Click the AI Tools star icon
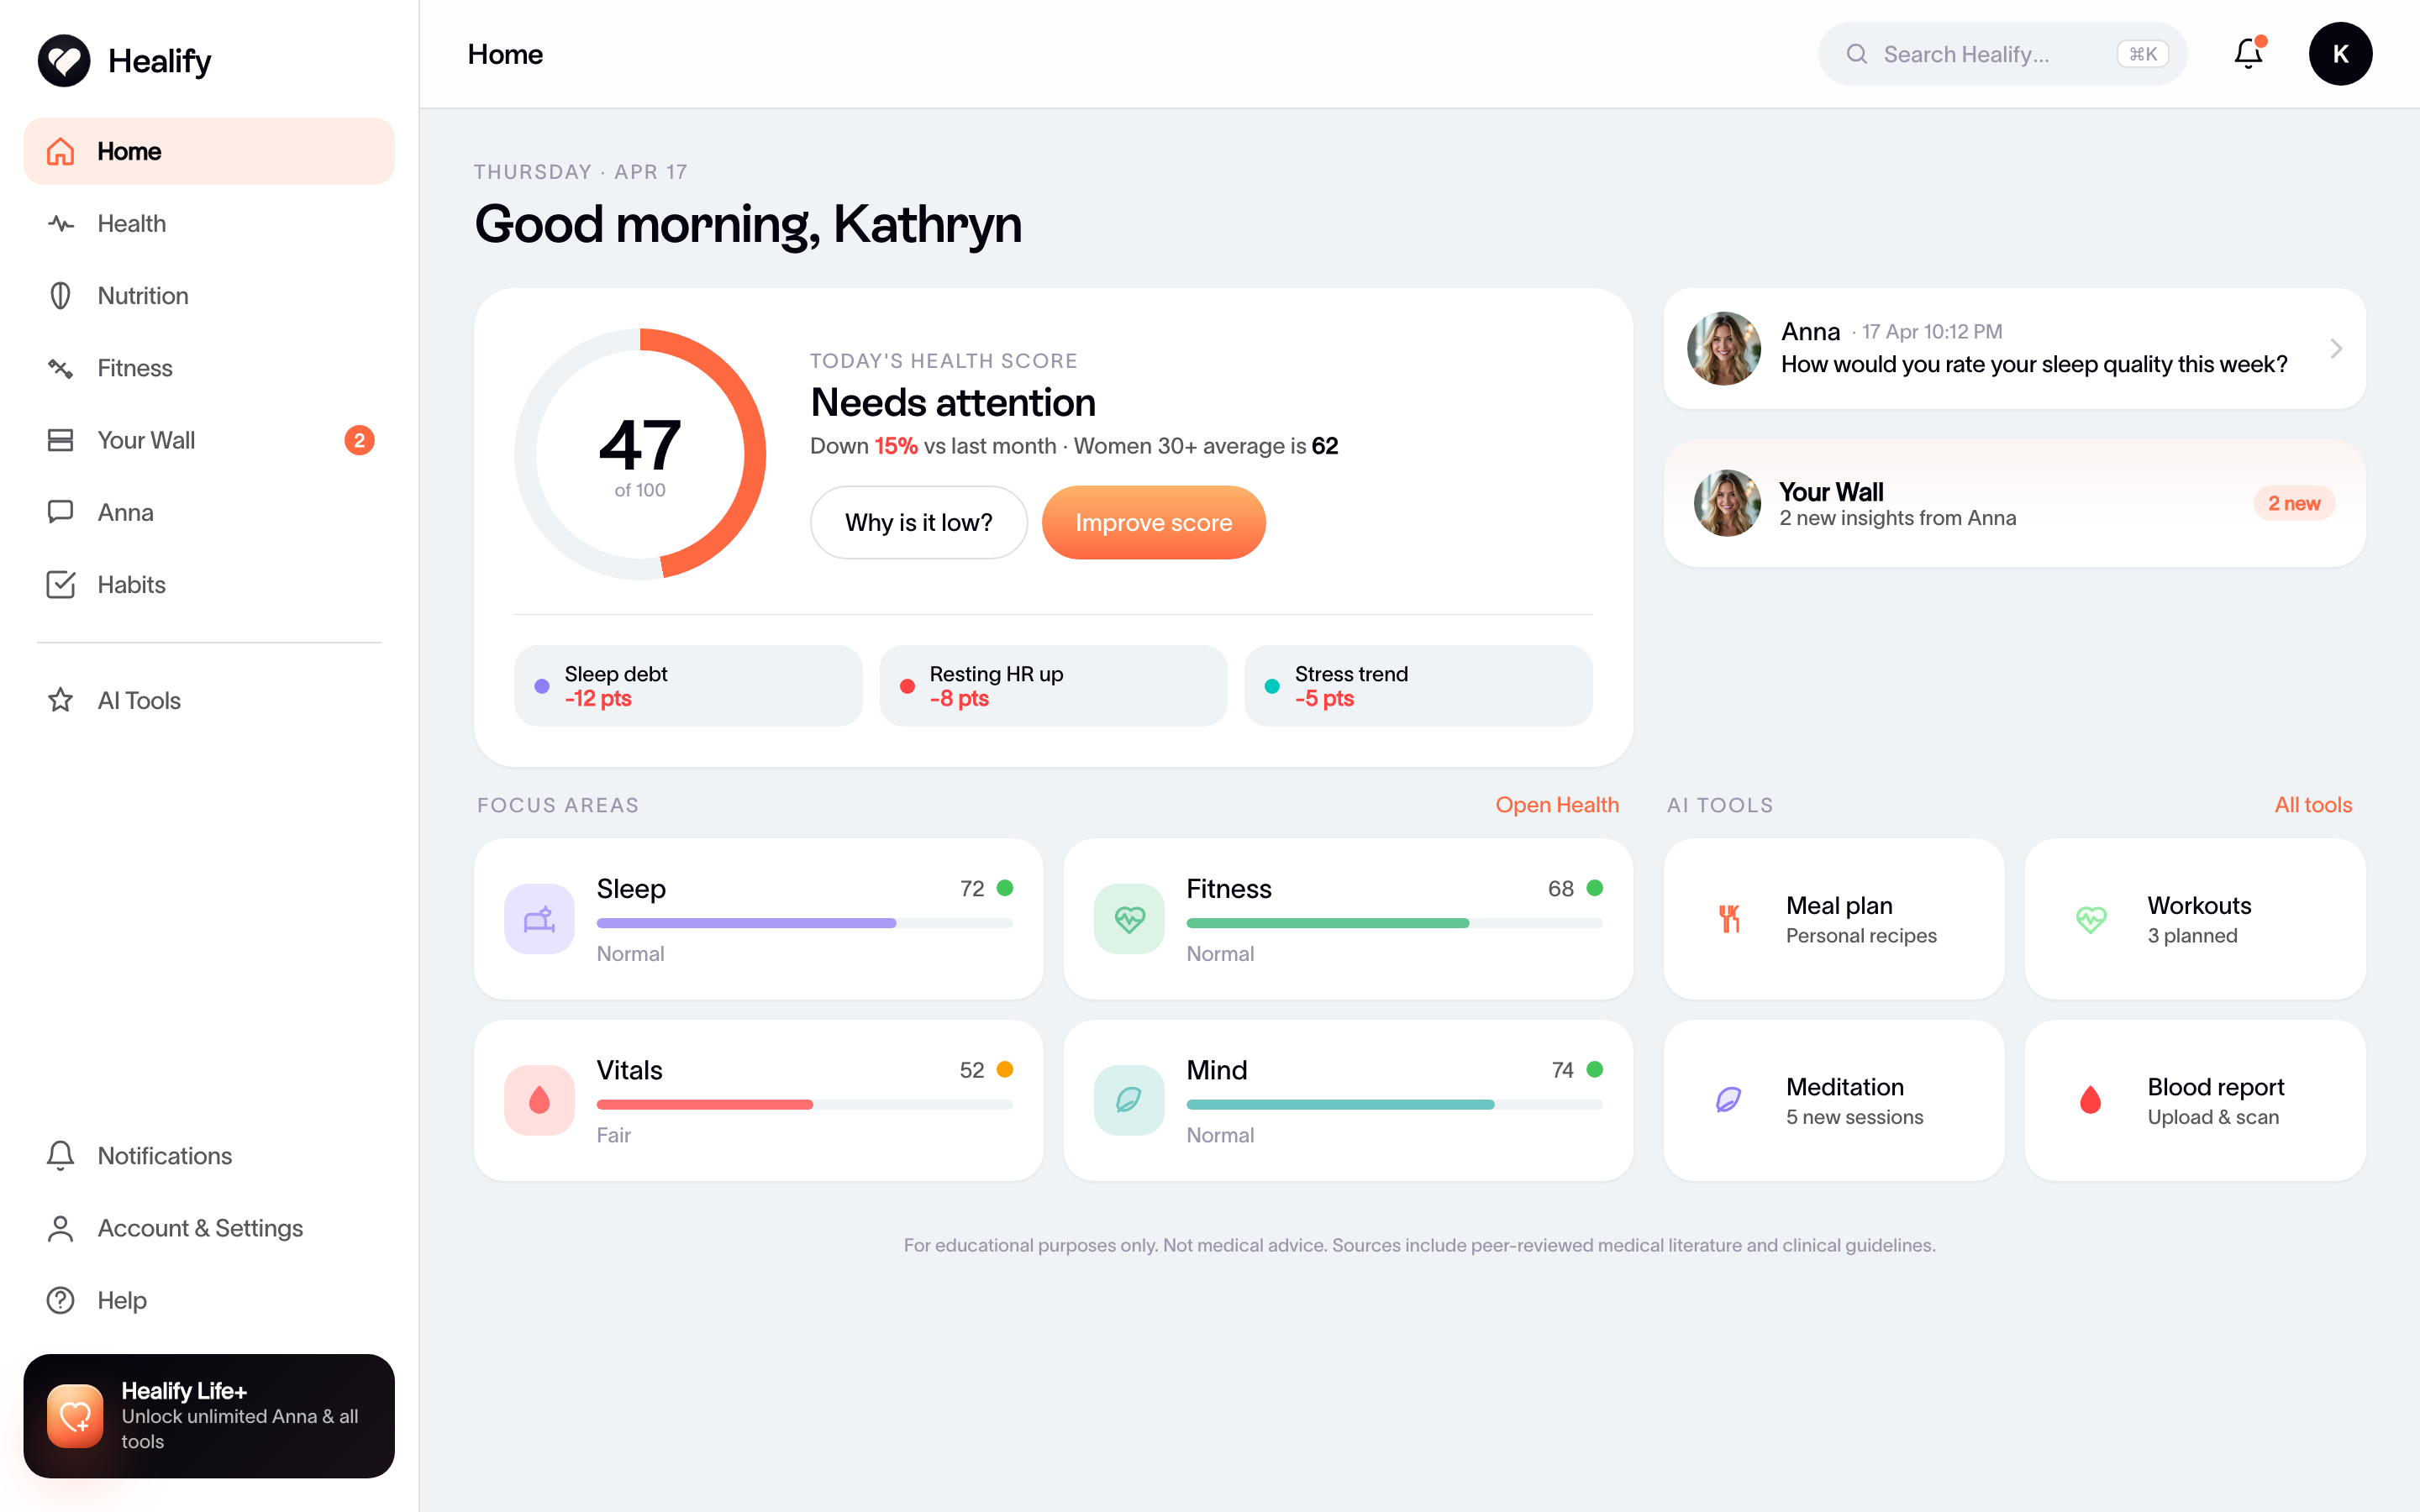Screen dimensions: 2420x1512 [x=61, y=700]
